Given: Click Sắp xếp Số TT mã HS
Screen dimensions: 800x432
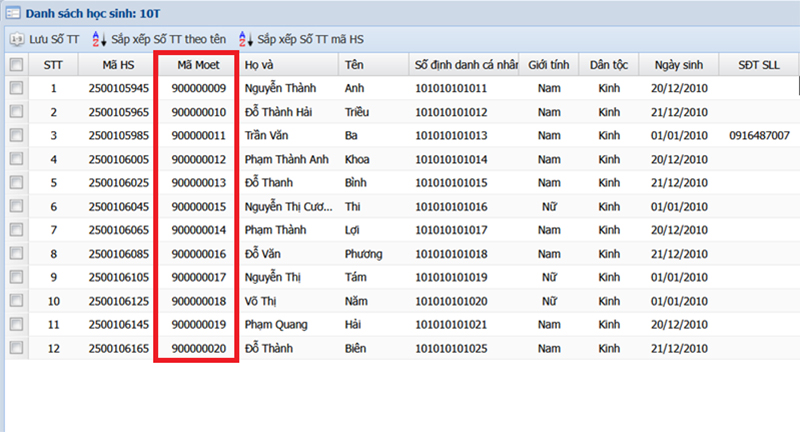Looking at the screenshot, I should click(x=301, y=39).
